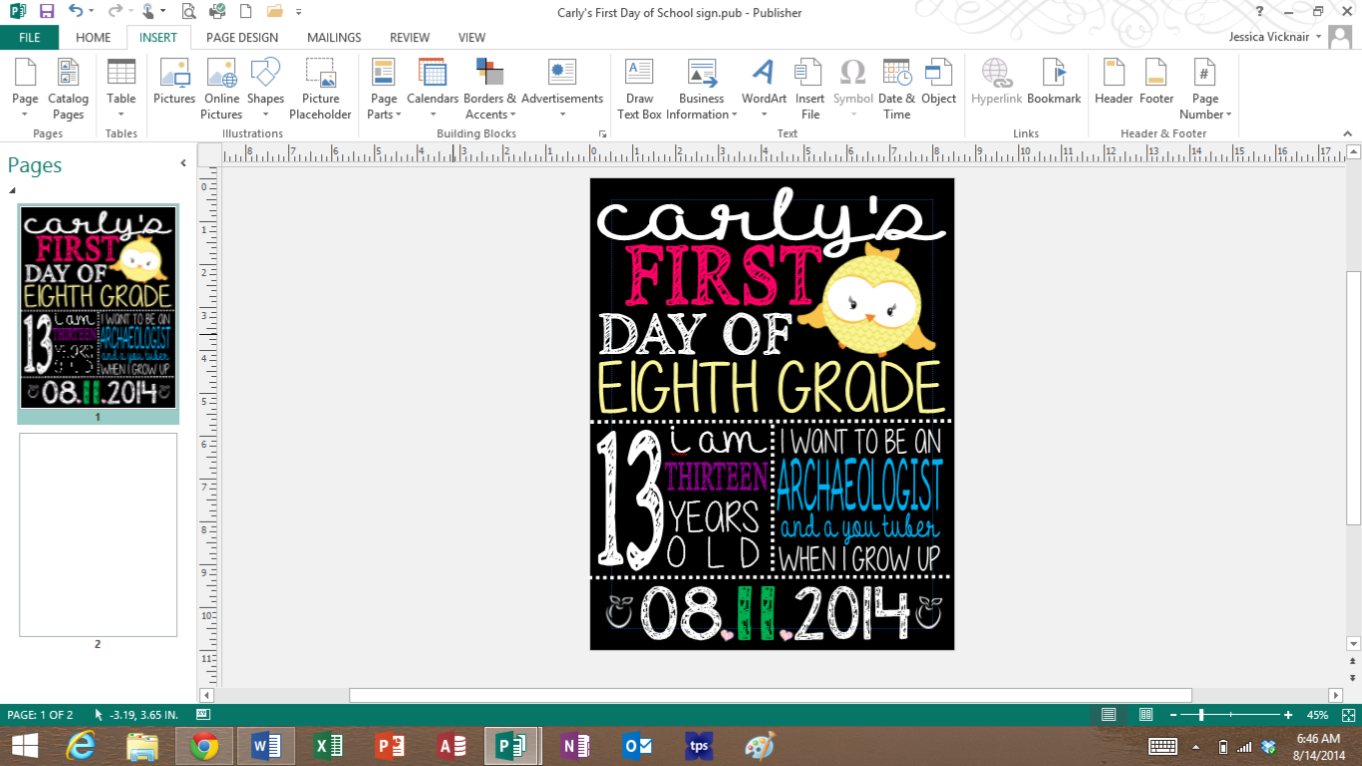1362x766 pixels.
Task: Switch to single page view in status bar
Action: pos(1110,715)
